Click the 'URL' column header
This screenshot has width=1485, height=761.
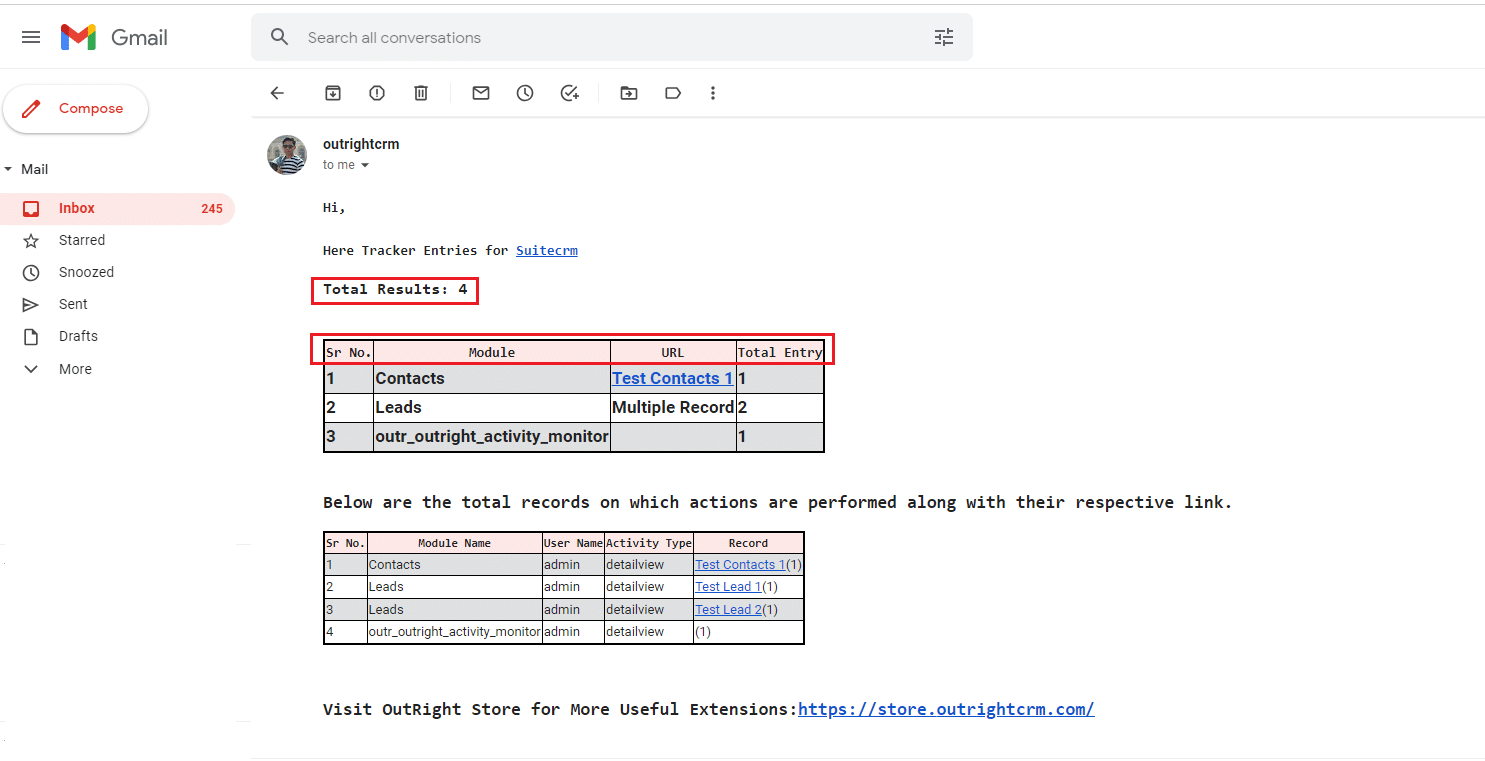pyautogui.click(x=673, y=352)
